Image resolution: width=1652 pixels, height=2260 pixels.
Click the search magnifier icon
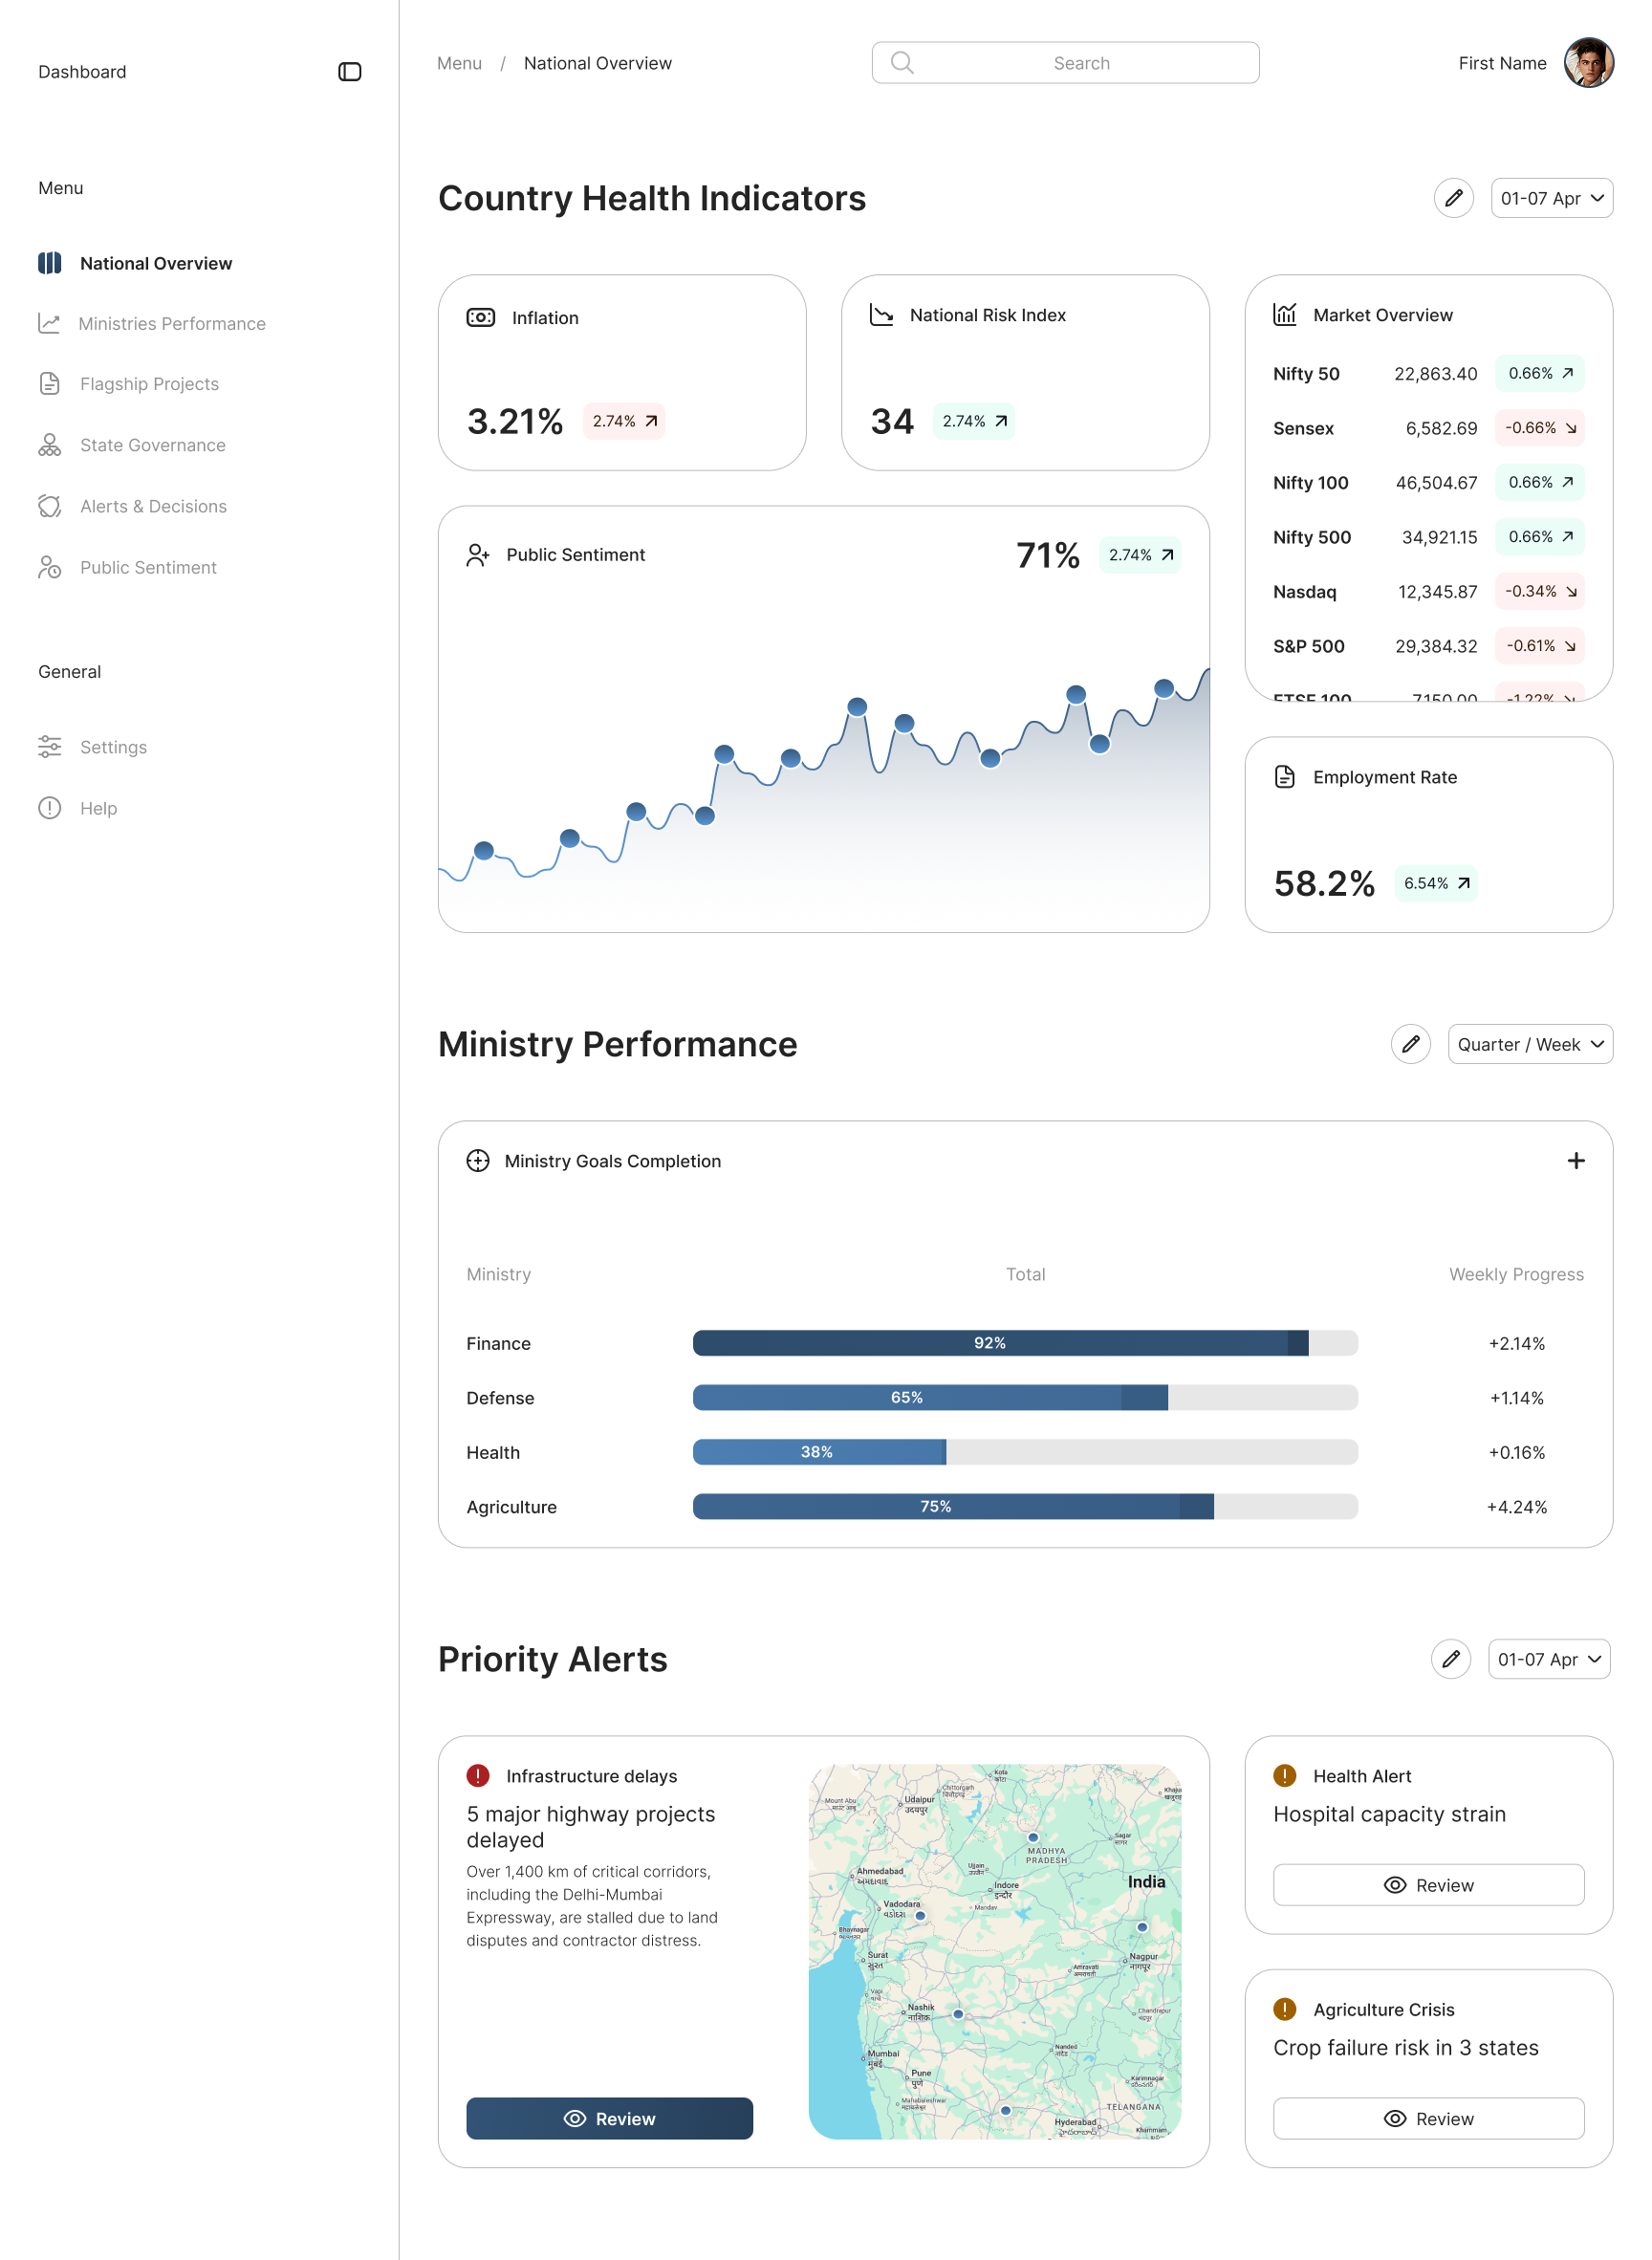(x=902, y=63)
